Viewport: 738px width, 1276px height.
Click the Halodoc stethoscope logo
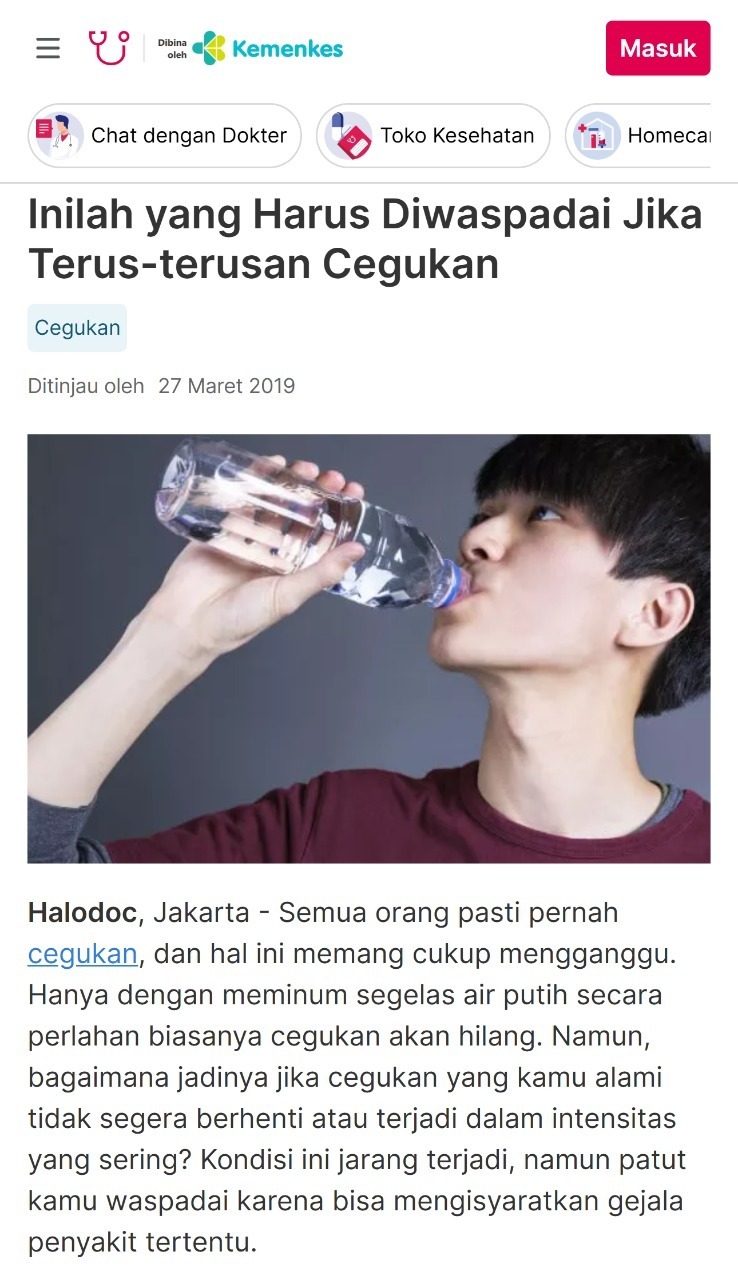click(108, 47)
